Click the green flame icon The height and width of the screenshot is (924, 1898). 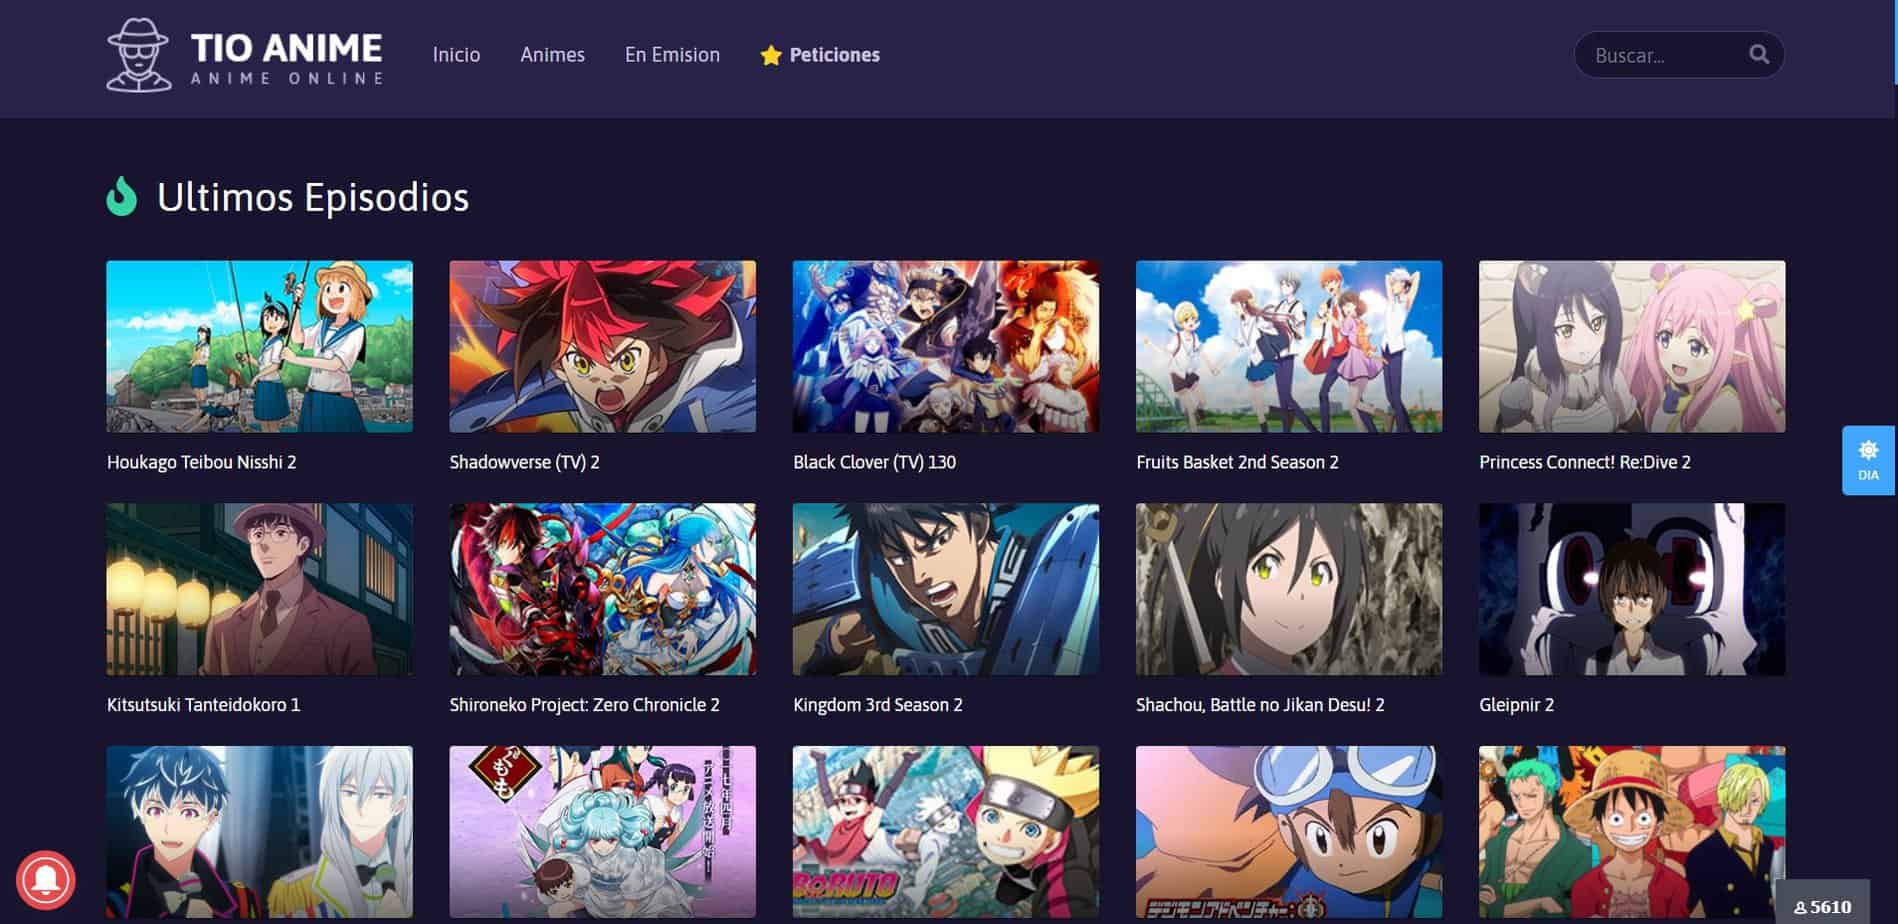pos(122,197)
